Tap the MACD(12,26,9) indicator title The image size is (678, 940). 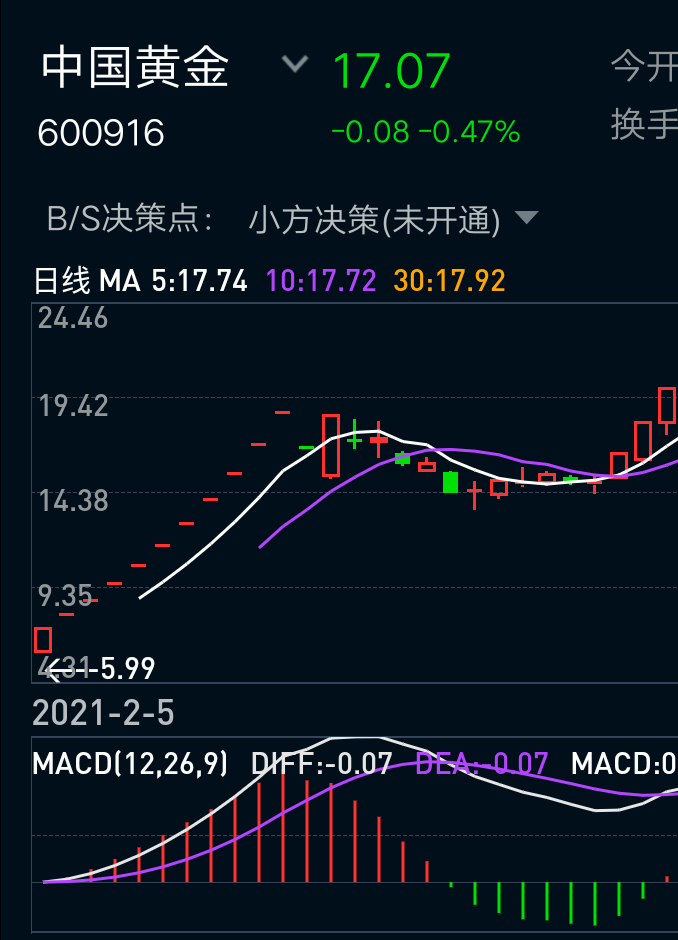coord(130,764)
